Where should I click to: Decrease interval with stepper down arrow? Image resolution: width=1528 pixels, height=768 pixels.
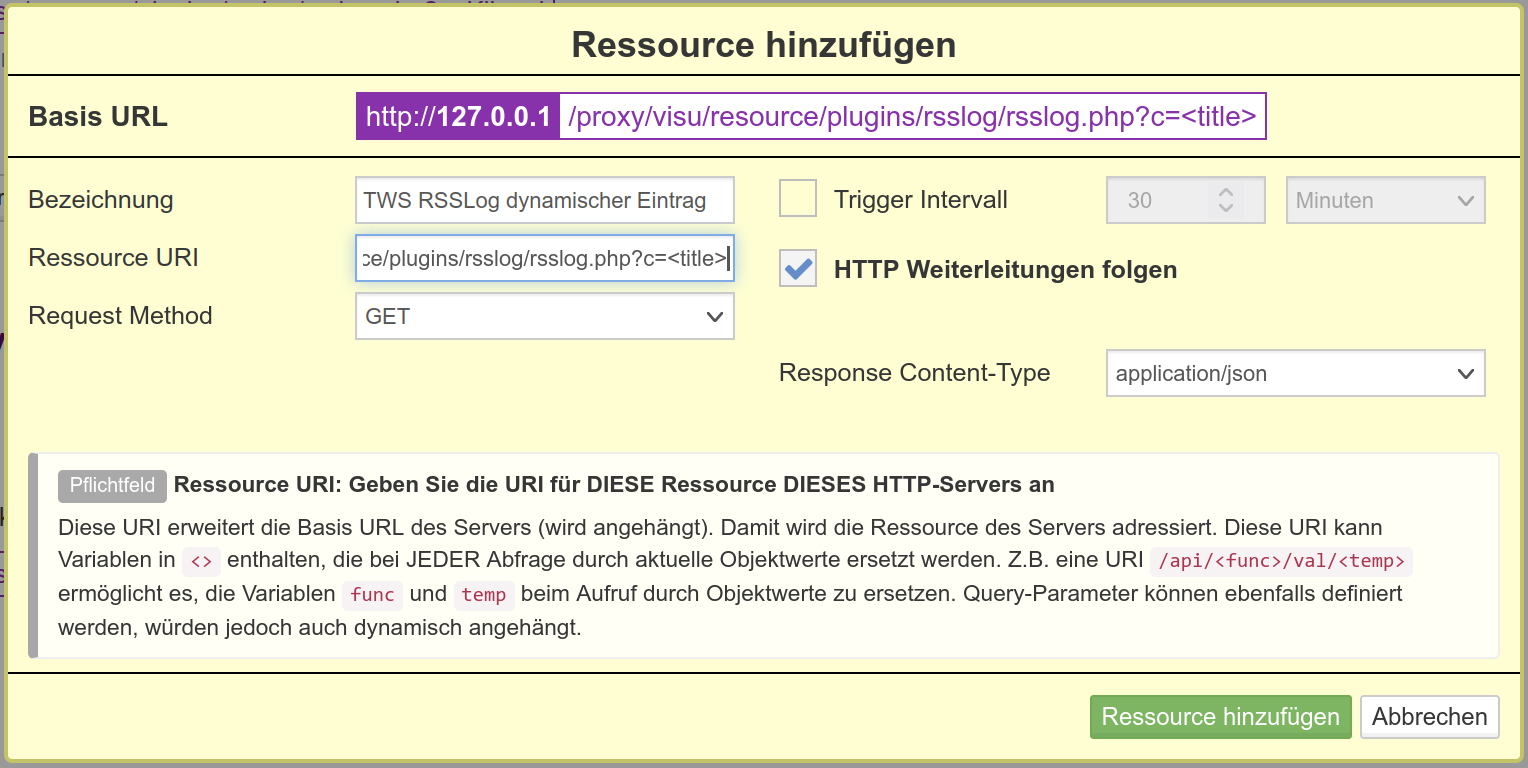coord(1226,209)
